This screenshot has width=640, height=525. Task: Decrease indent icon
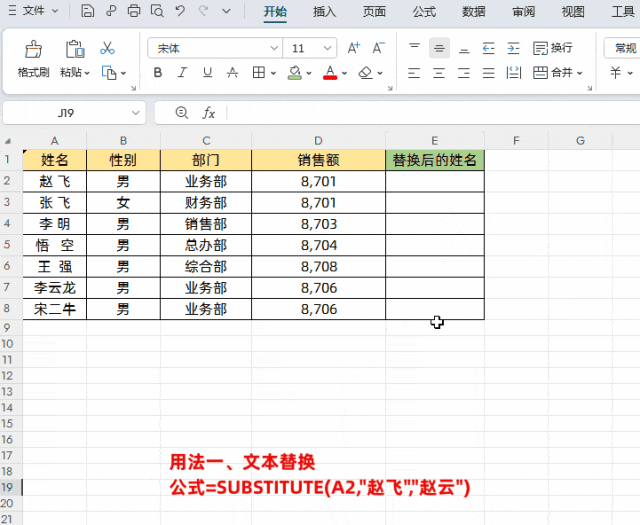pos(489,49)
